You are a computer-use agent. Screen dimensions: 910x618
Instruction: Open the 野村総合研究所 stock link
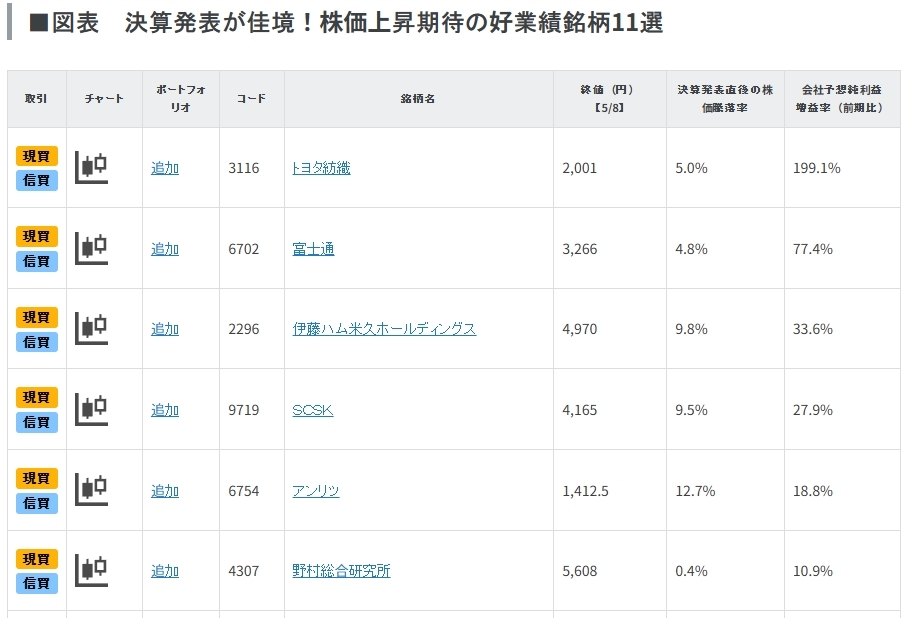[x=341, y=571]
